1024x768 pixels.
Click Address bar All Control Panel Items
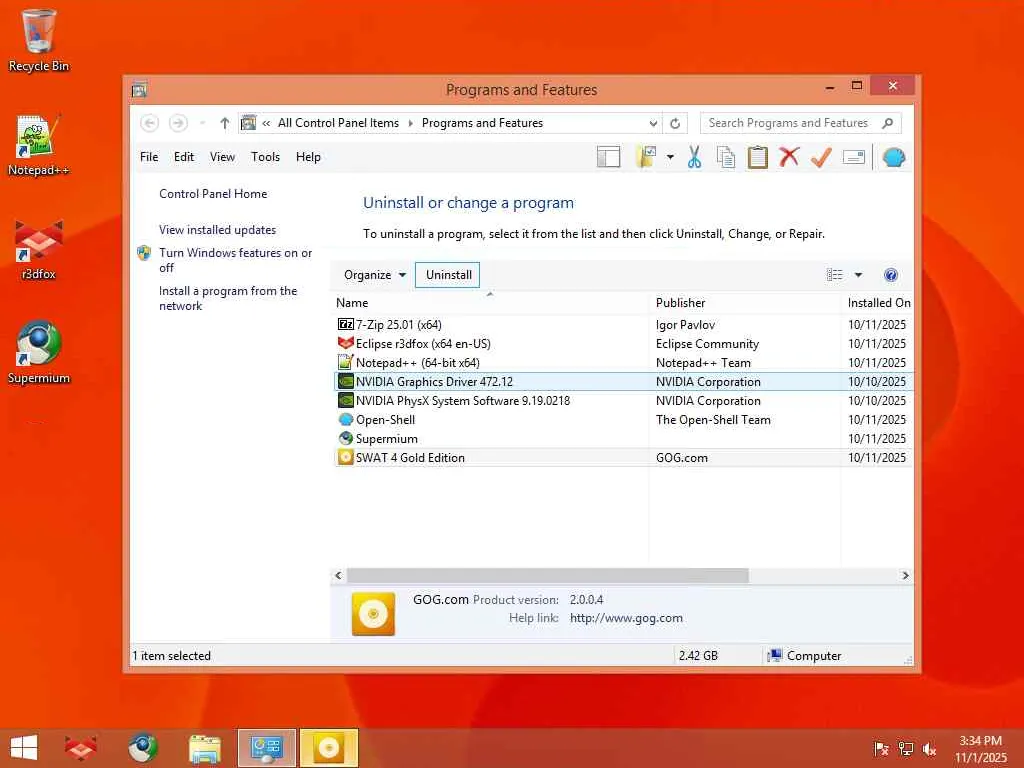[x=338, y=123]
